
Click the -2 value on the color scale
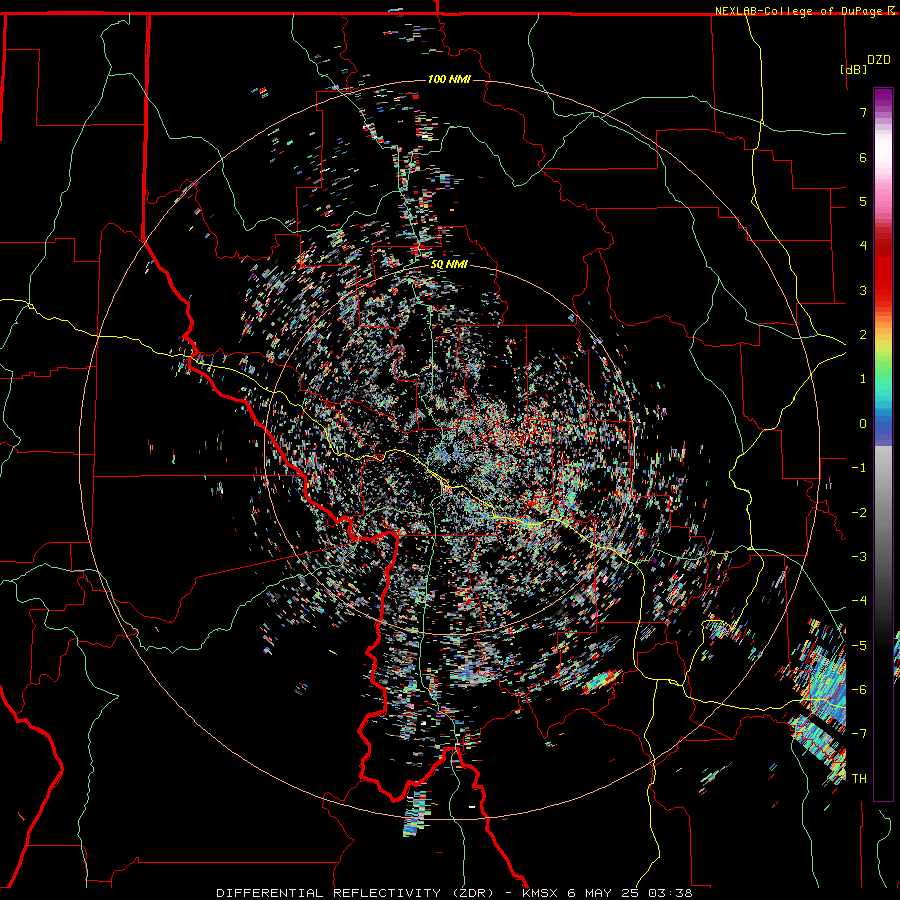pyautogui.click(x=859, y=513)
